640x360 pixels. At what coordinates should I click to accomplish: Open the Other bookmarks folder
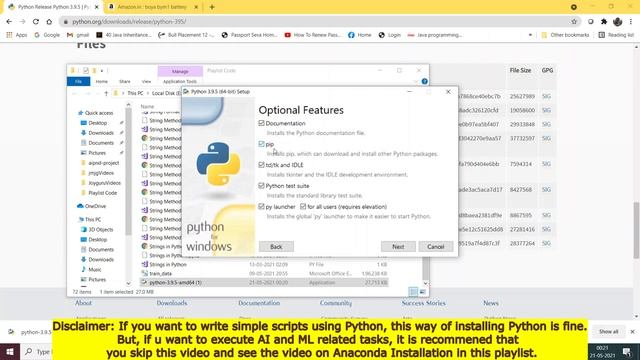pyautogui.click(x=565, y=35)
